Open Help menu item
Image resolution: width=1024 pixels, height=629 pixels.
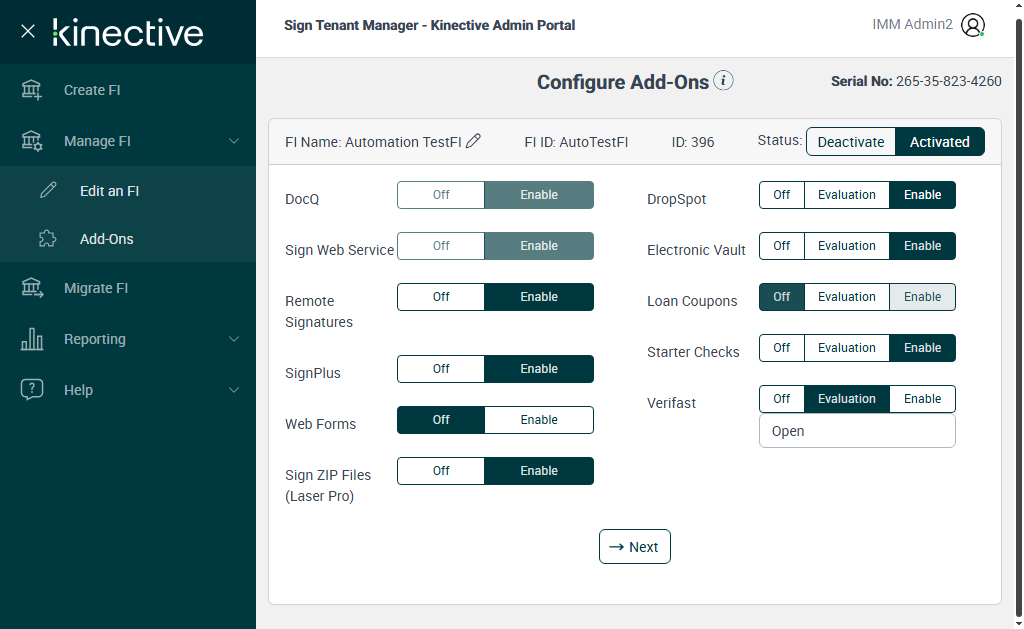pos(128,390)
